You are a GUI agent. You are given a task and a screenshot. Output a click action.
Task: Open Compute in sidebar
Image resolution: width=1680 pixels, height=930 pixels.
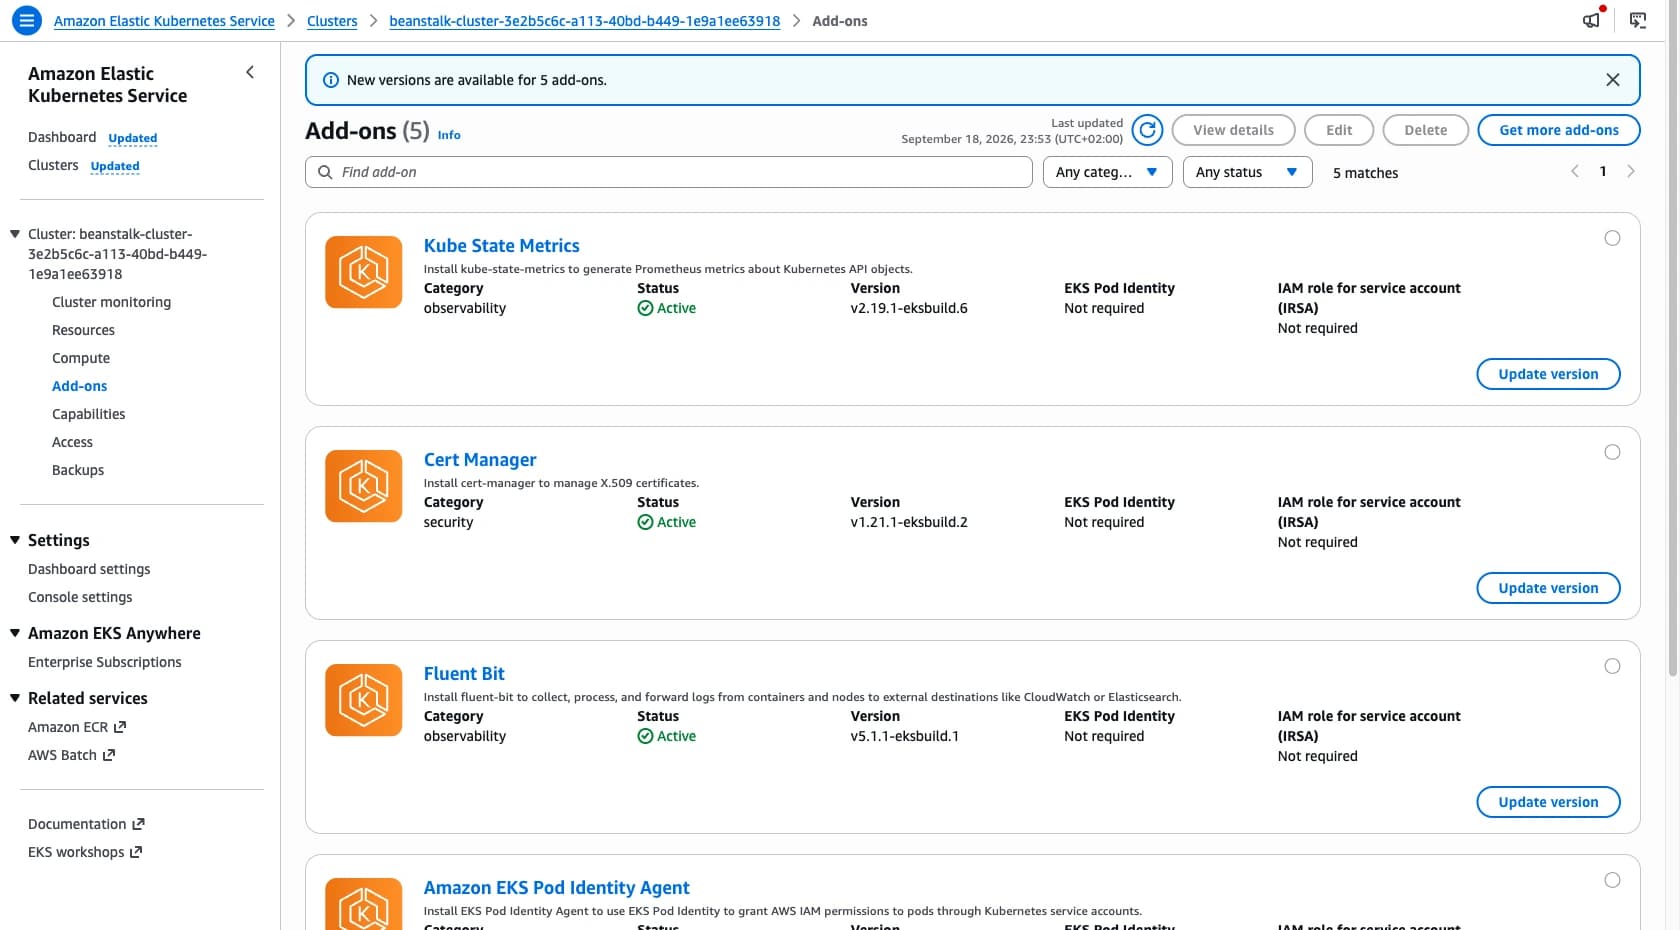point(81,358)
